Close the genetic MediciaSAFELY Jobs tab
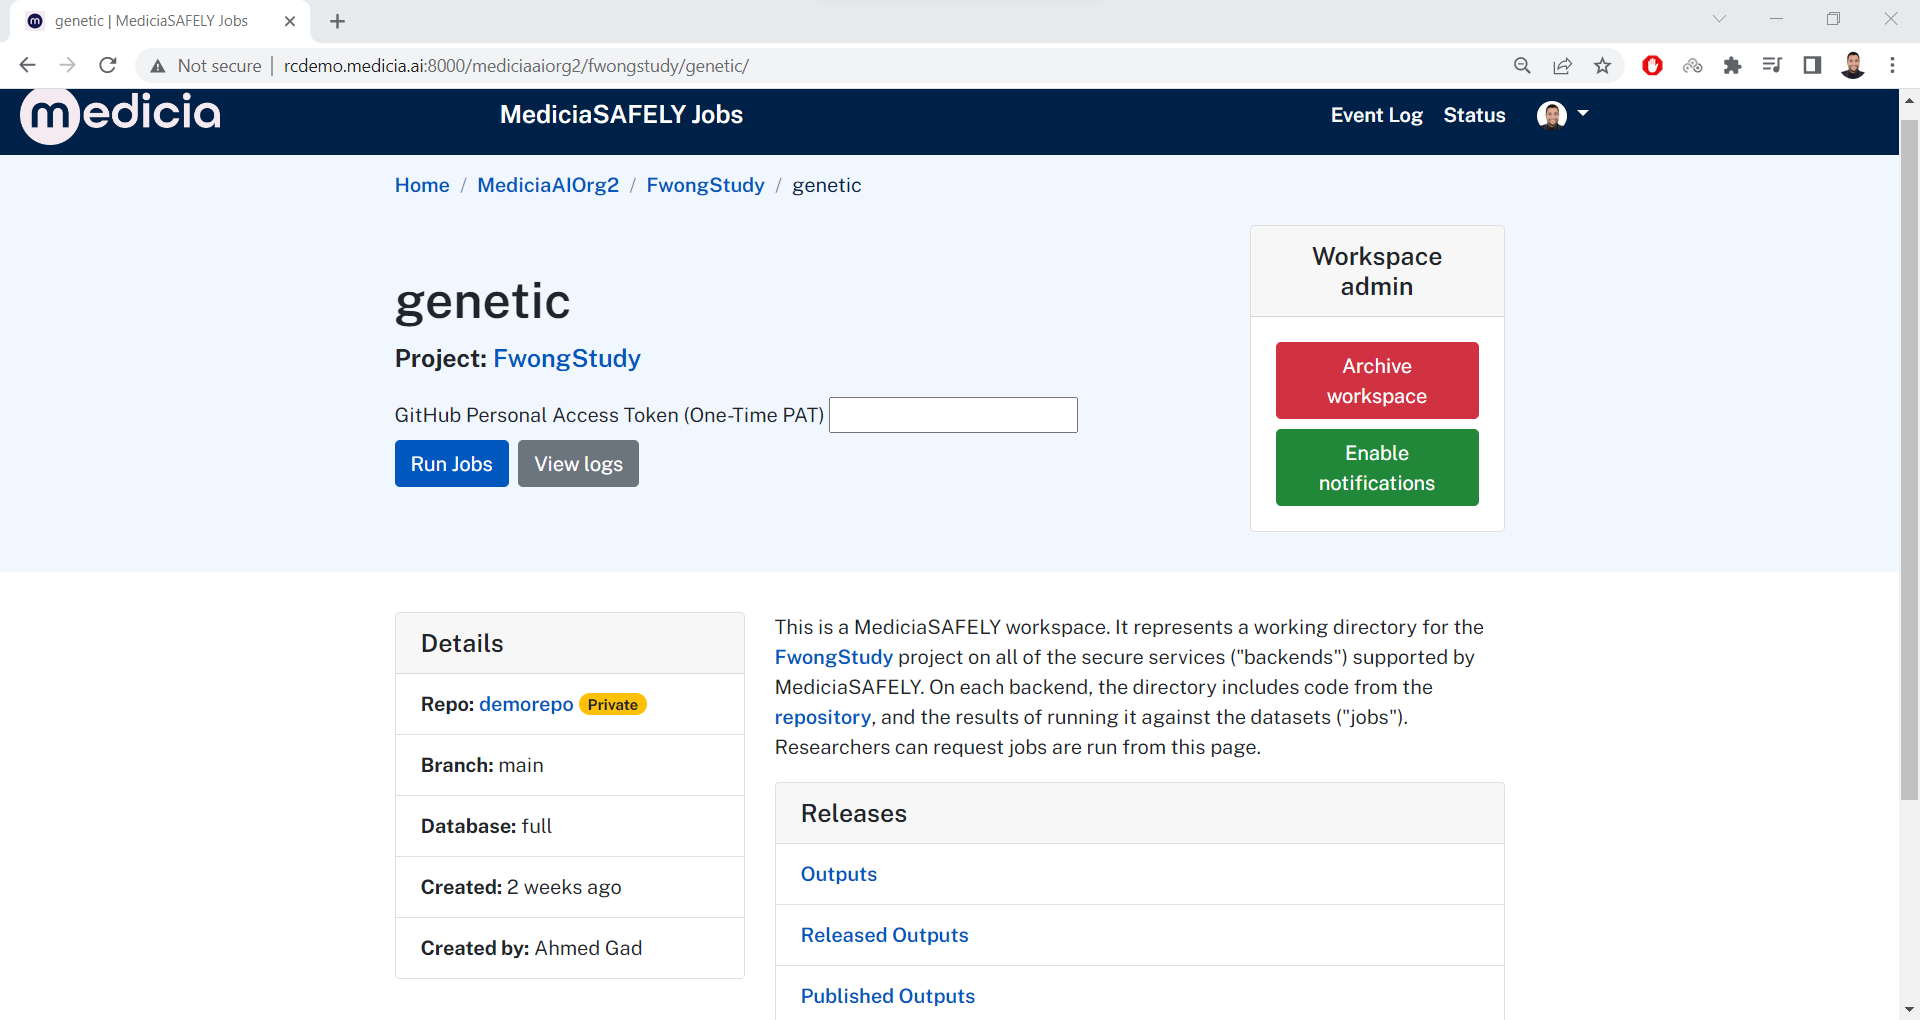This screenshot has width=1920, height=1020. tap(290, 21)
